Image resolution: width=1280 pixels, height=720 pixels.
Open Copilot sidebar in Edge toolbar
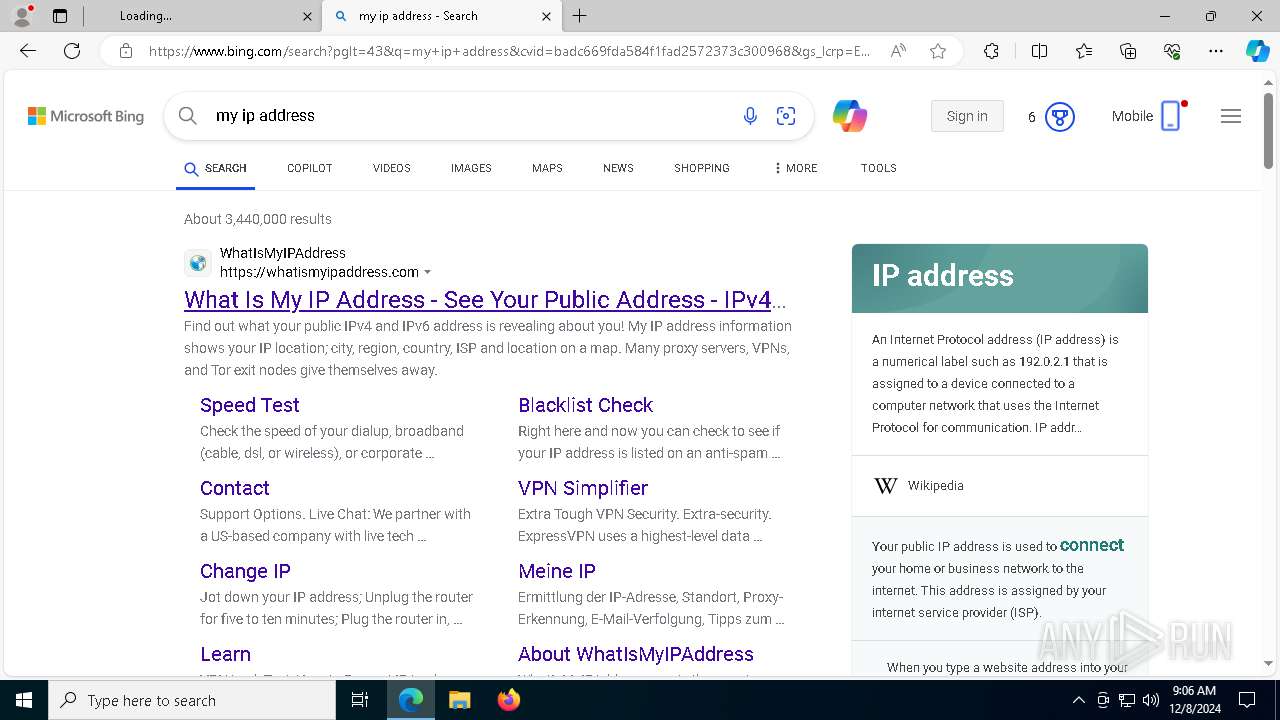[1257, 51]
